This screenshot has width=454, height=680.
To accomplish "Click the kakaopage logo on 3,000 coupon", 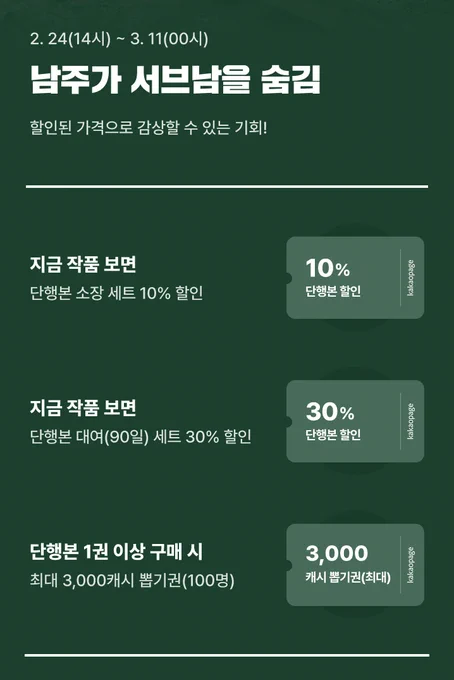I will pyautogui.click(x=410, y=565).
